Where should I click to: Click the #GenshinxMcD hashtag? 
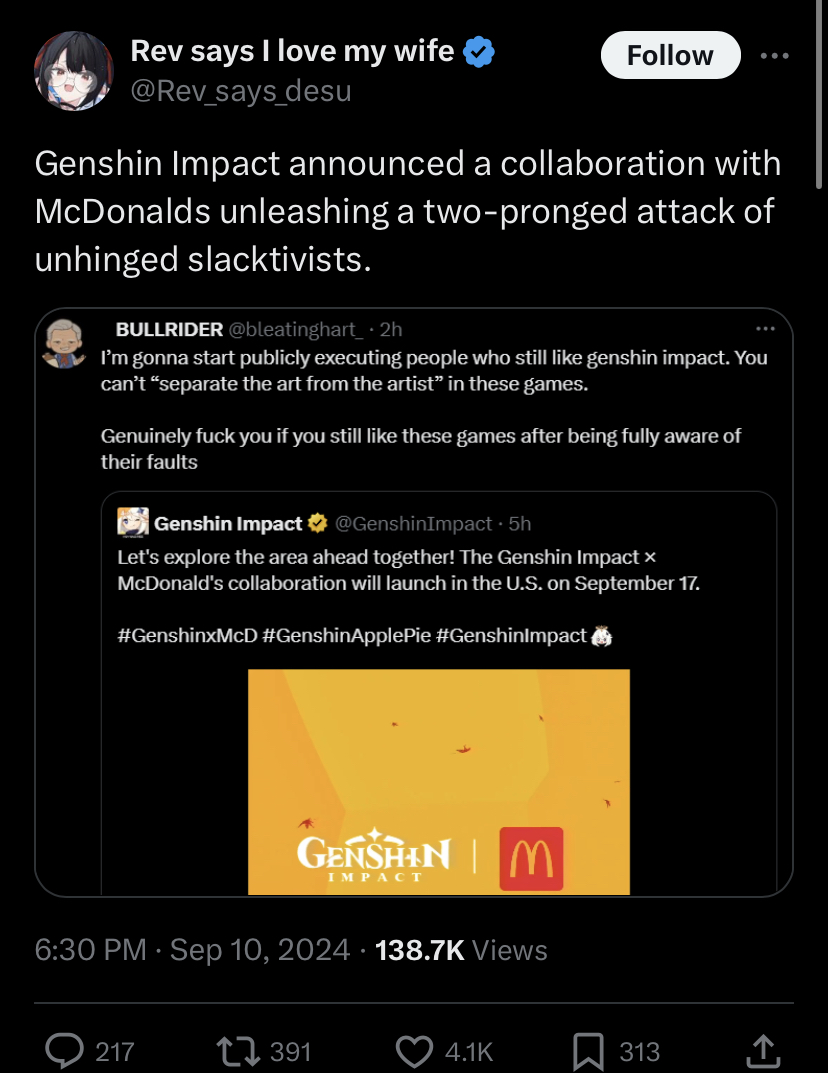click(x=188, y=635)
